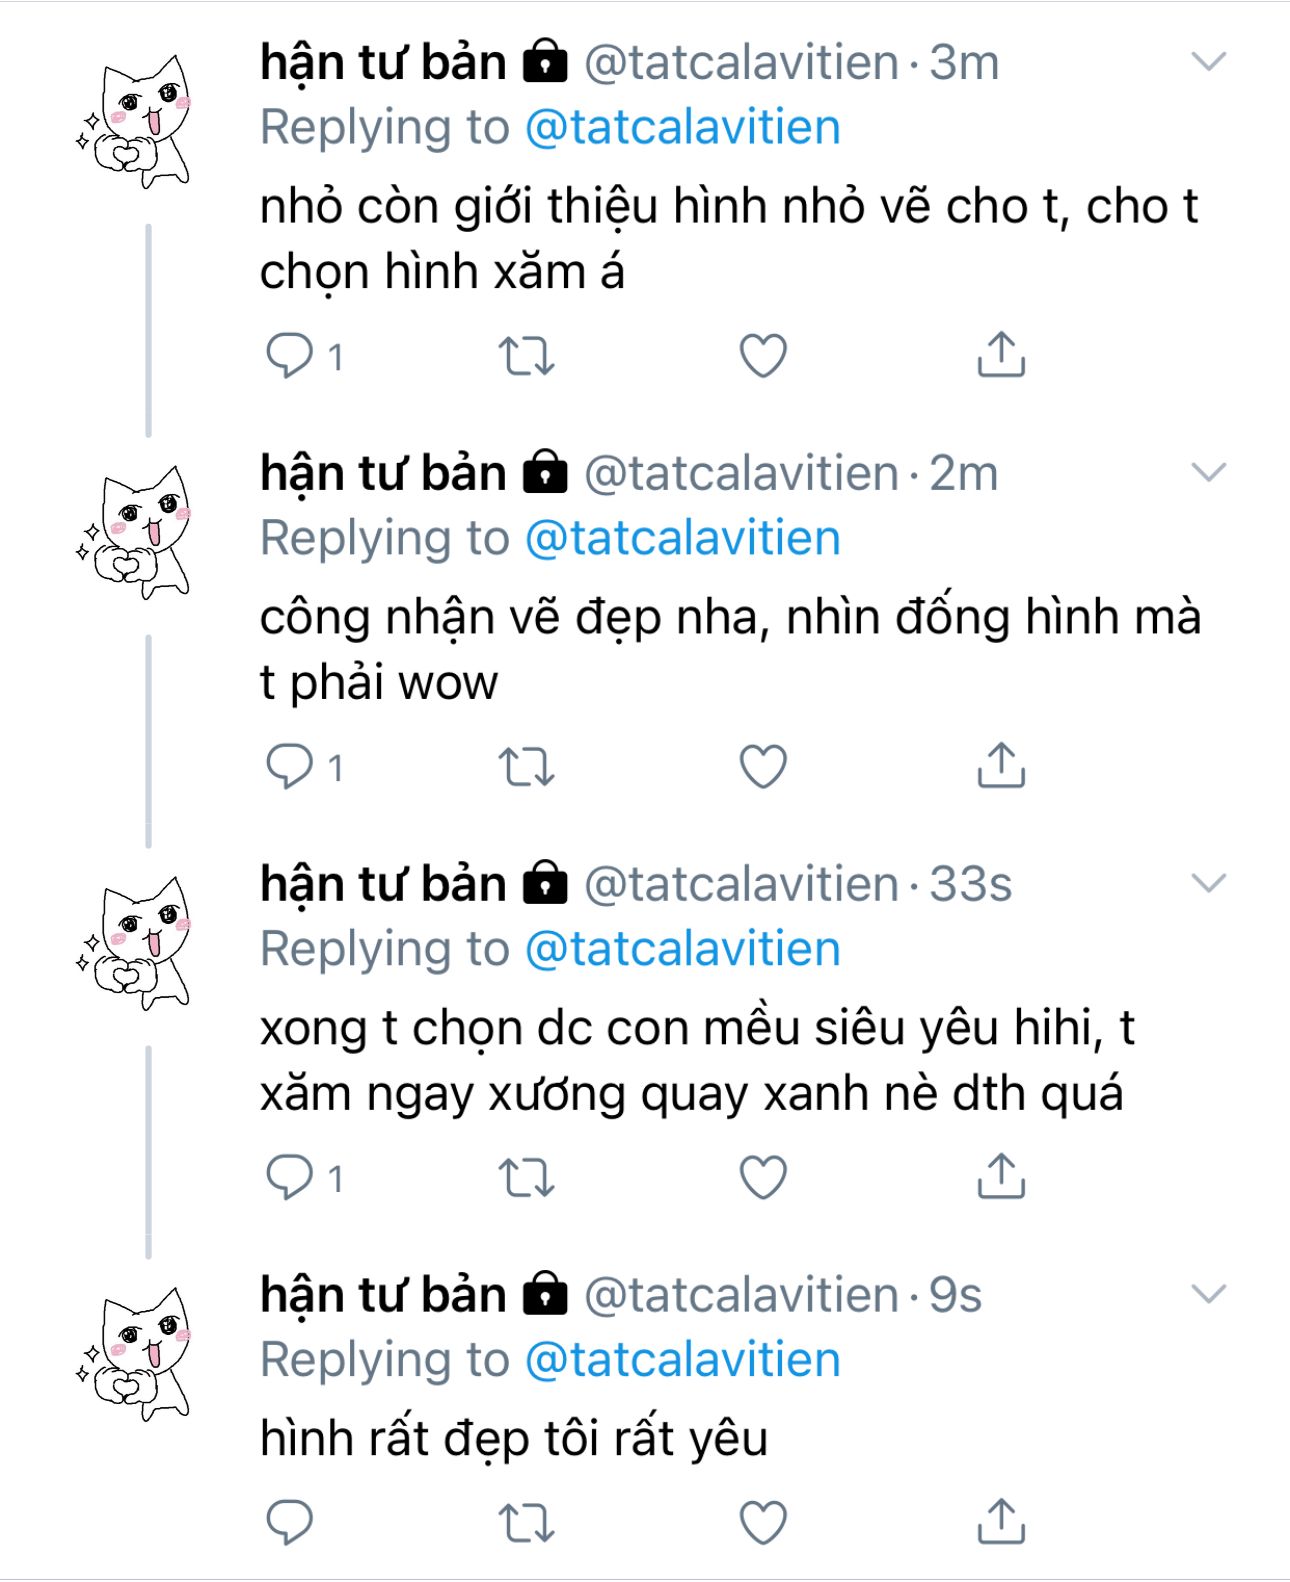Open chevron menu on the 3m tweet

(x=1209, y=62)
